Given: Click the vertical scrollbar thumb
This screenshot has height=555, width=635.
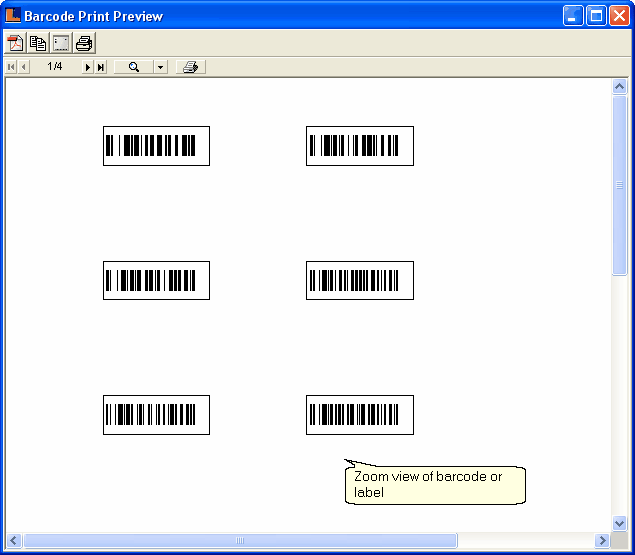Looking at the screenshot, I should pos(619,185).
